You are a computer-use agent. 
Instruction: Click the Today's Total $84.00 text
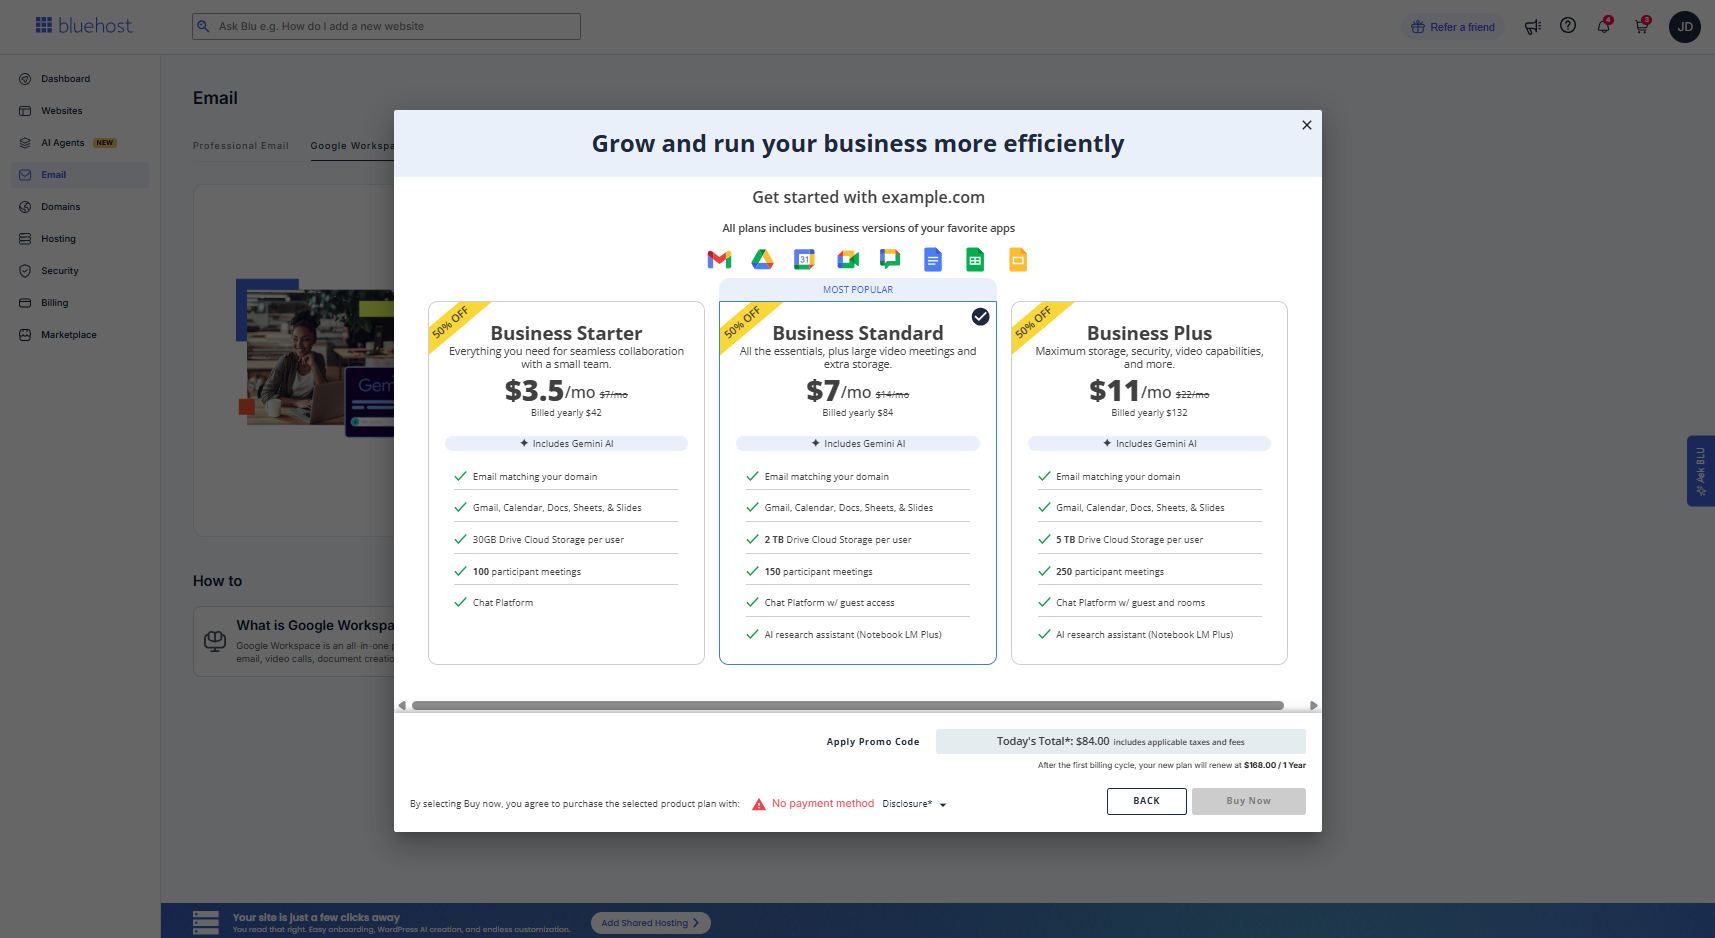(1053, 741)
